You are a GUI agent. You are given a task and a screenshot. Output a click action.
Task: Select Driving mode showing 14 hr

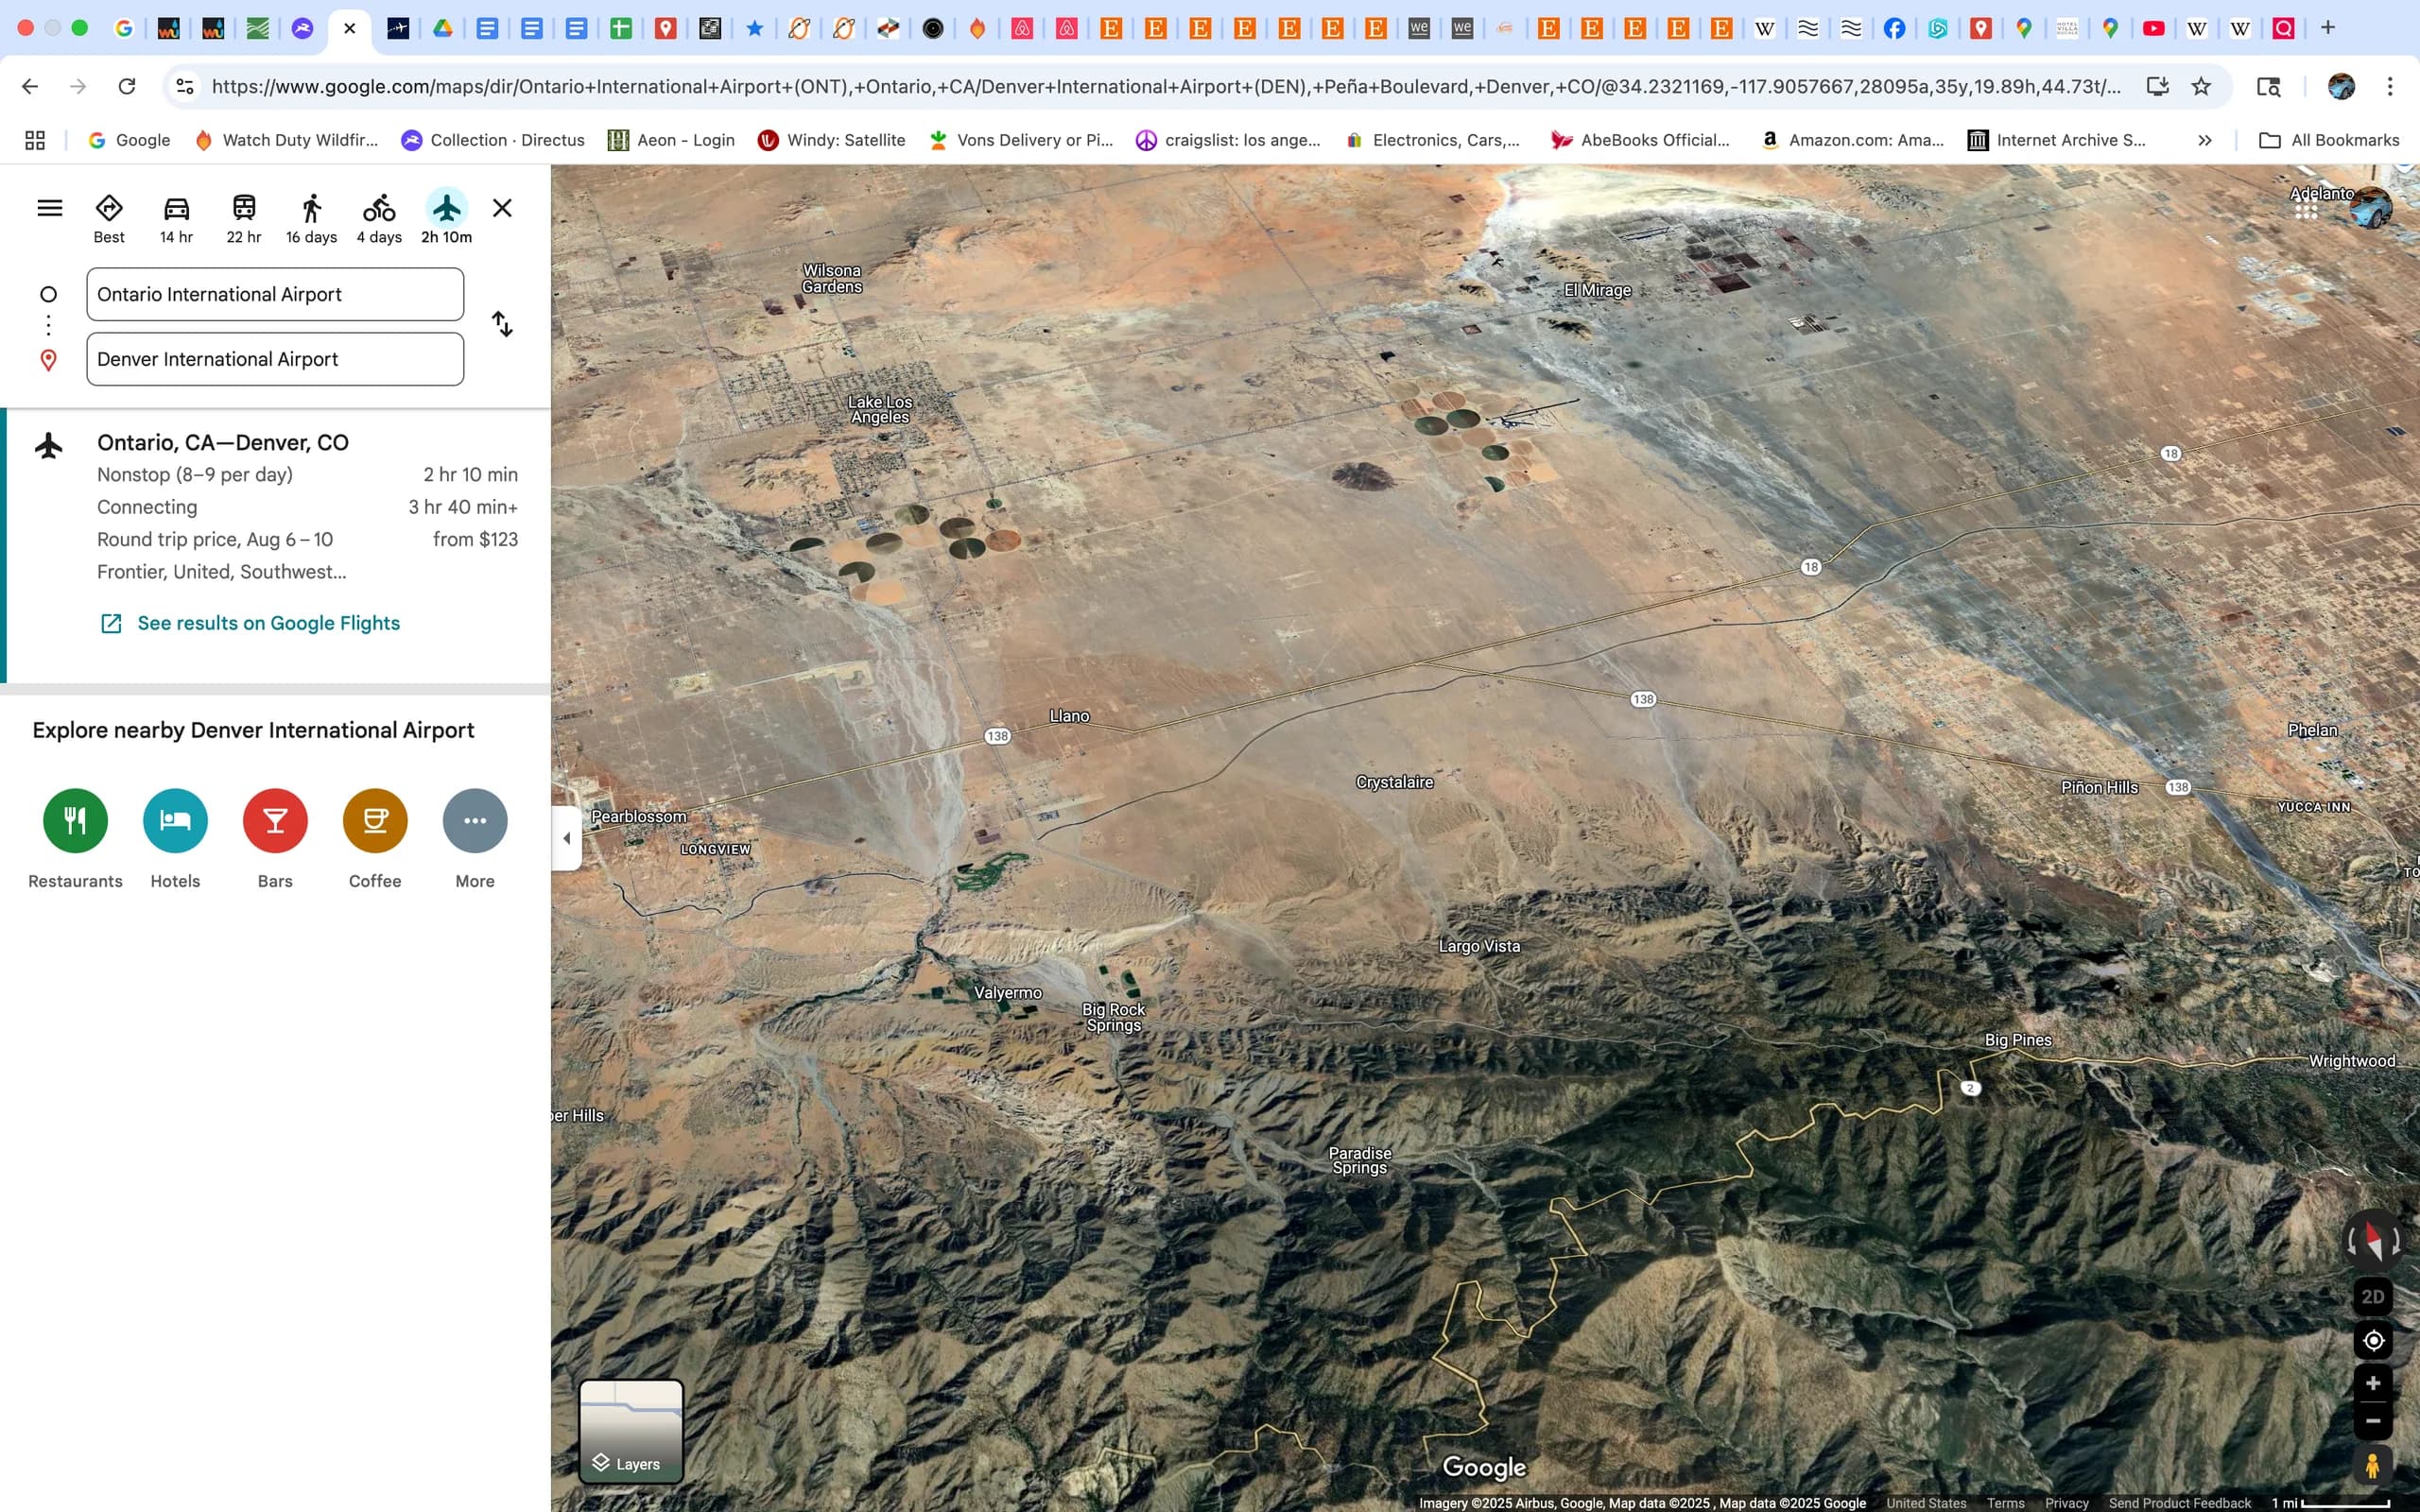176,219
